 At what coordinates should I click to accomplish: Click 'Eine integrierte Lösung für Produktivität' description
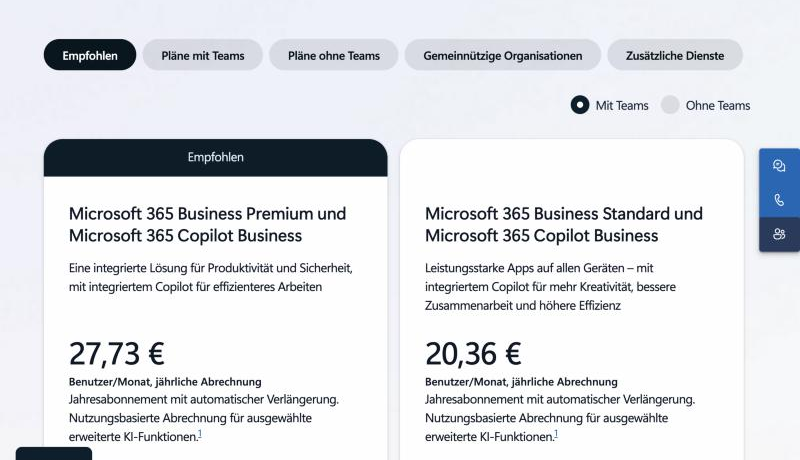click(x=211, y=277)
